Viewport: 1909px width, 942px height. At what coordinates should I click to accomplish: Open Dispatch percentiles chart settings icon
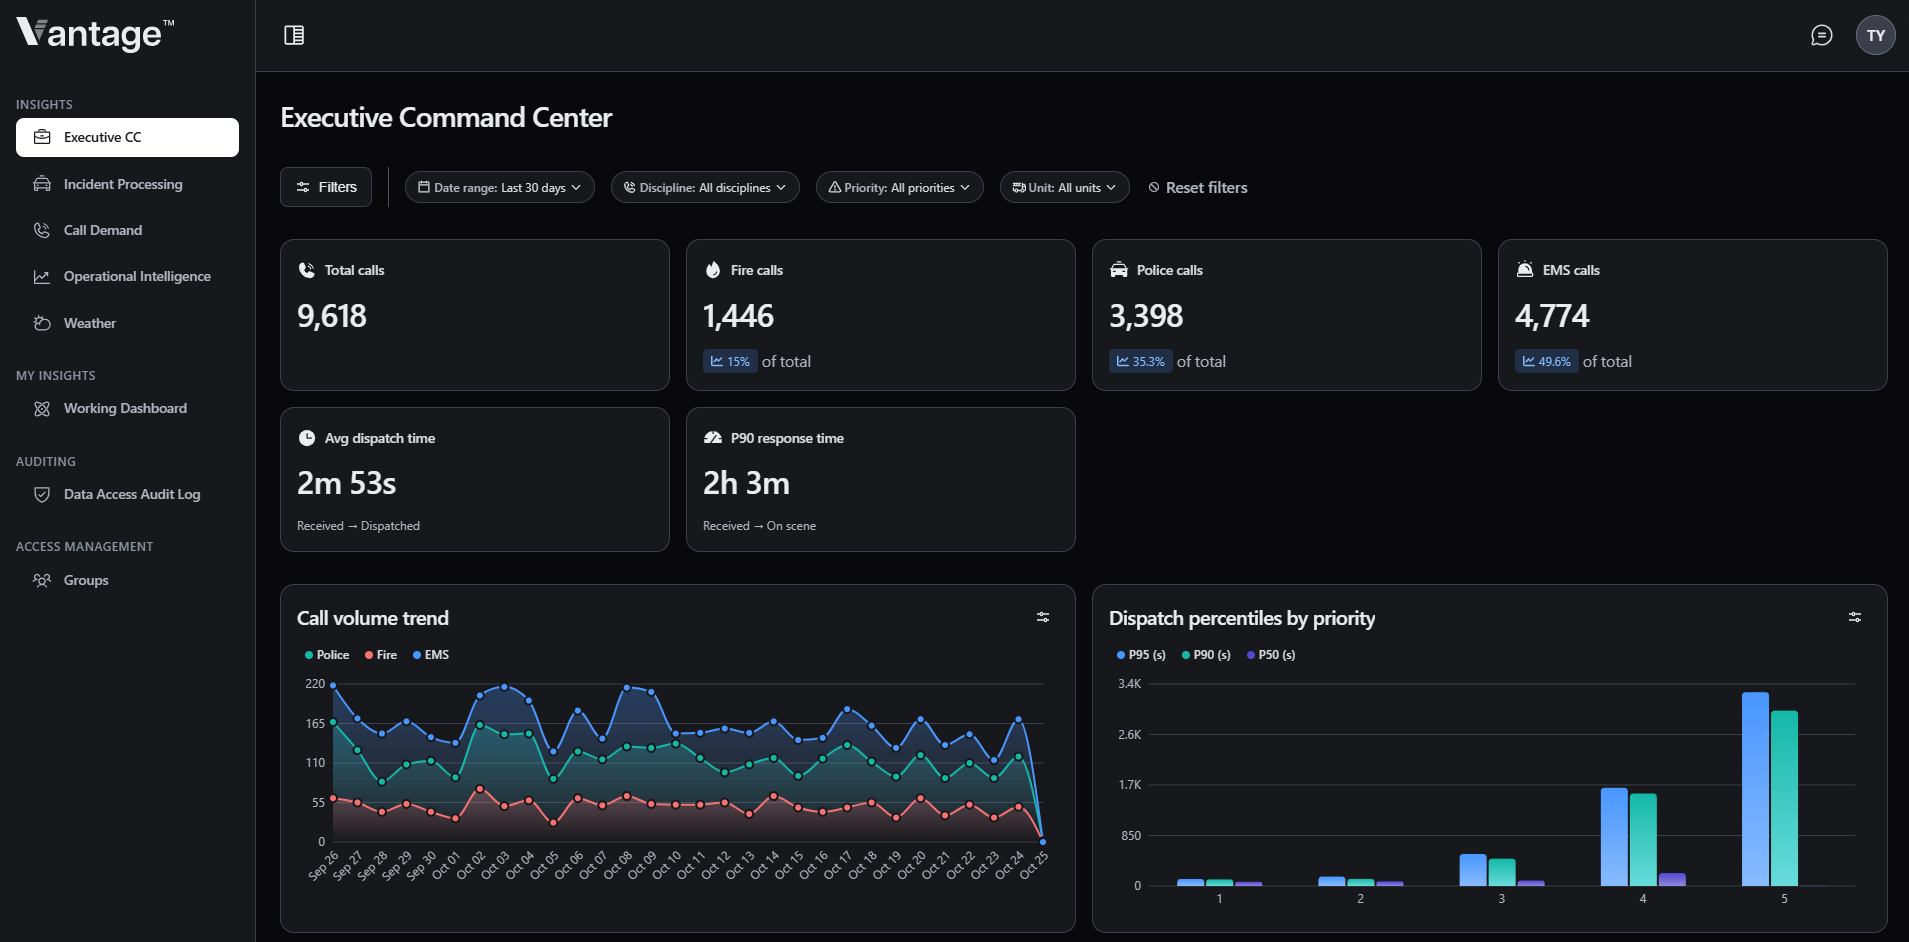[x=1855, y=617]
